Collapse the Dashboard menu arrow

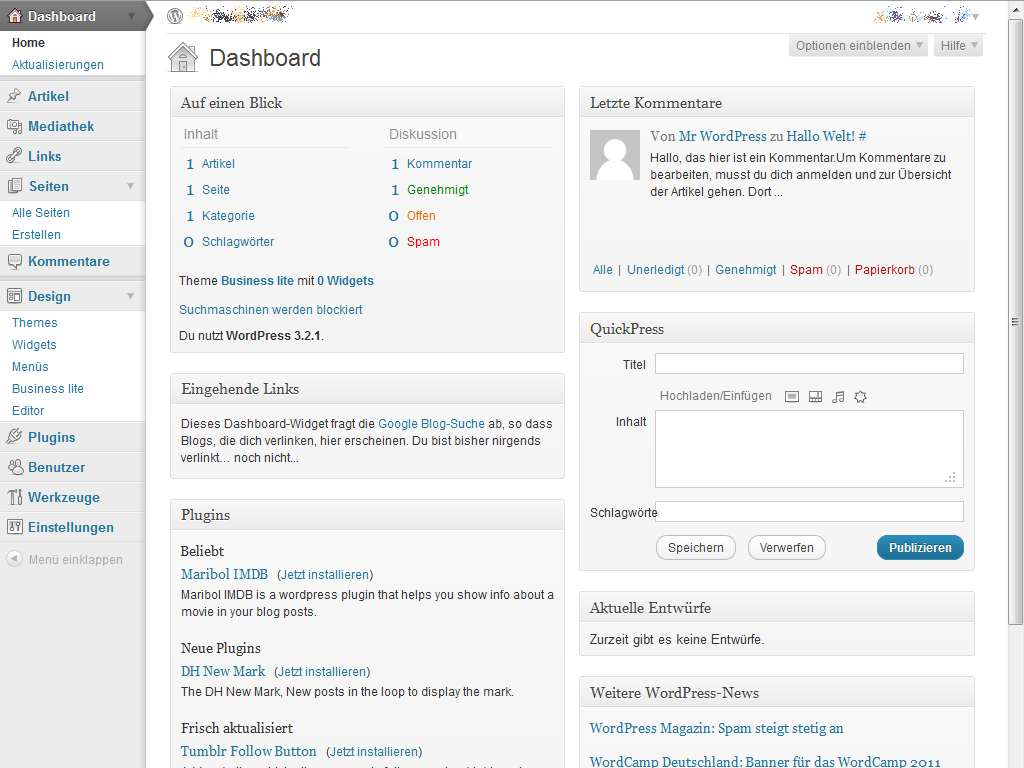click(131, 16)
